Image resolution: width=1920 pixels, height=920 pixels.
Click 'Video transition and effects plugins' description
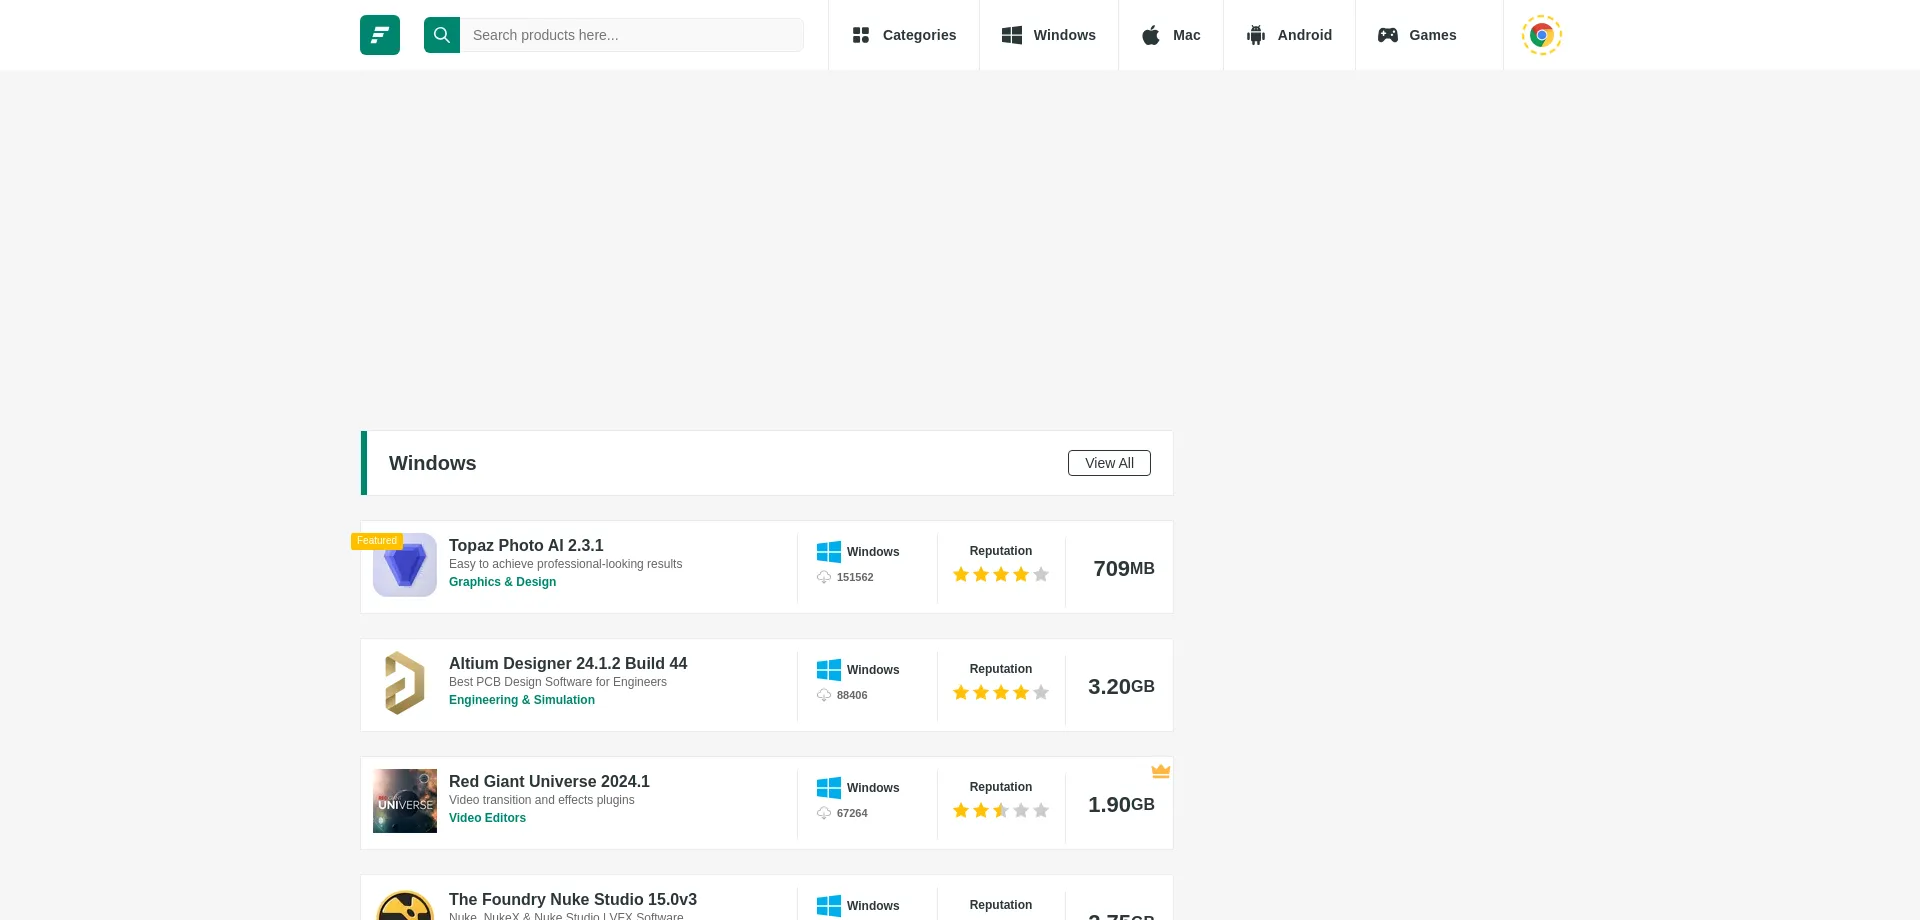[541, 800]
